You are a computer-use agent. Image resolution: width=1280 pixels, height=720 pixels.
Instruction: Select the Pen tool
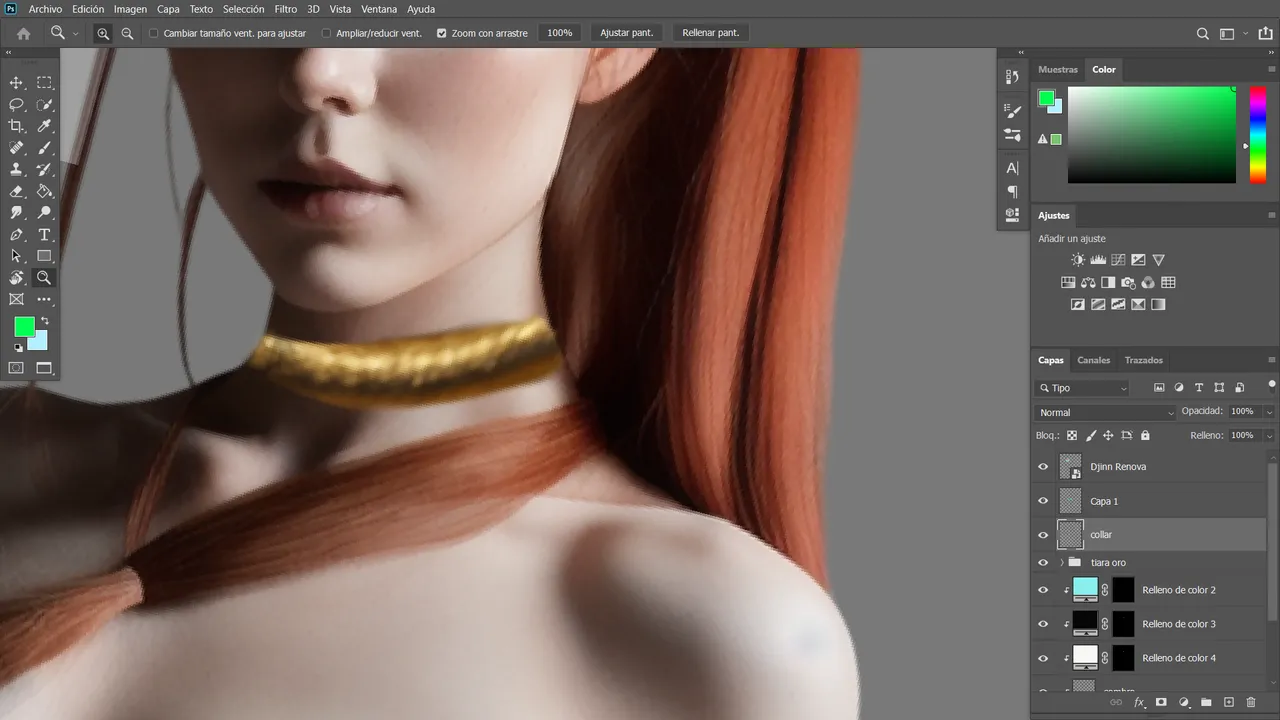[16, 235]
